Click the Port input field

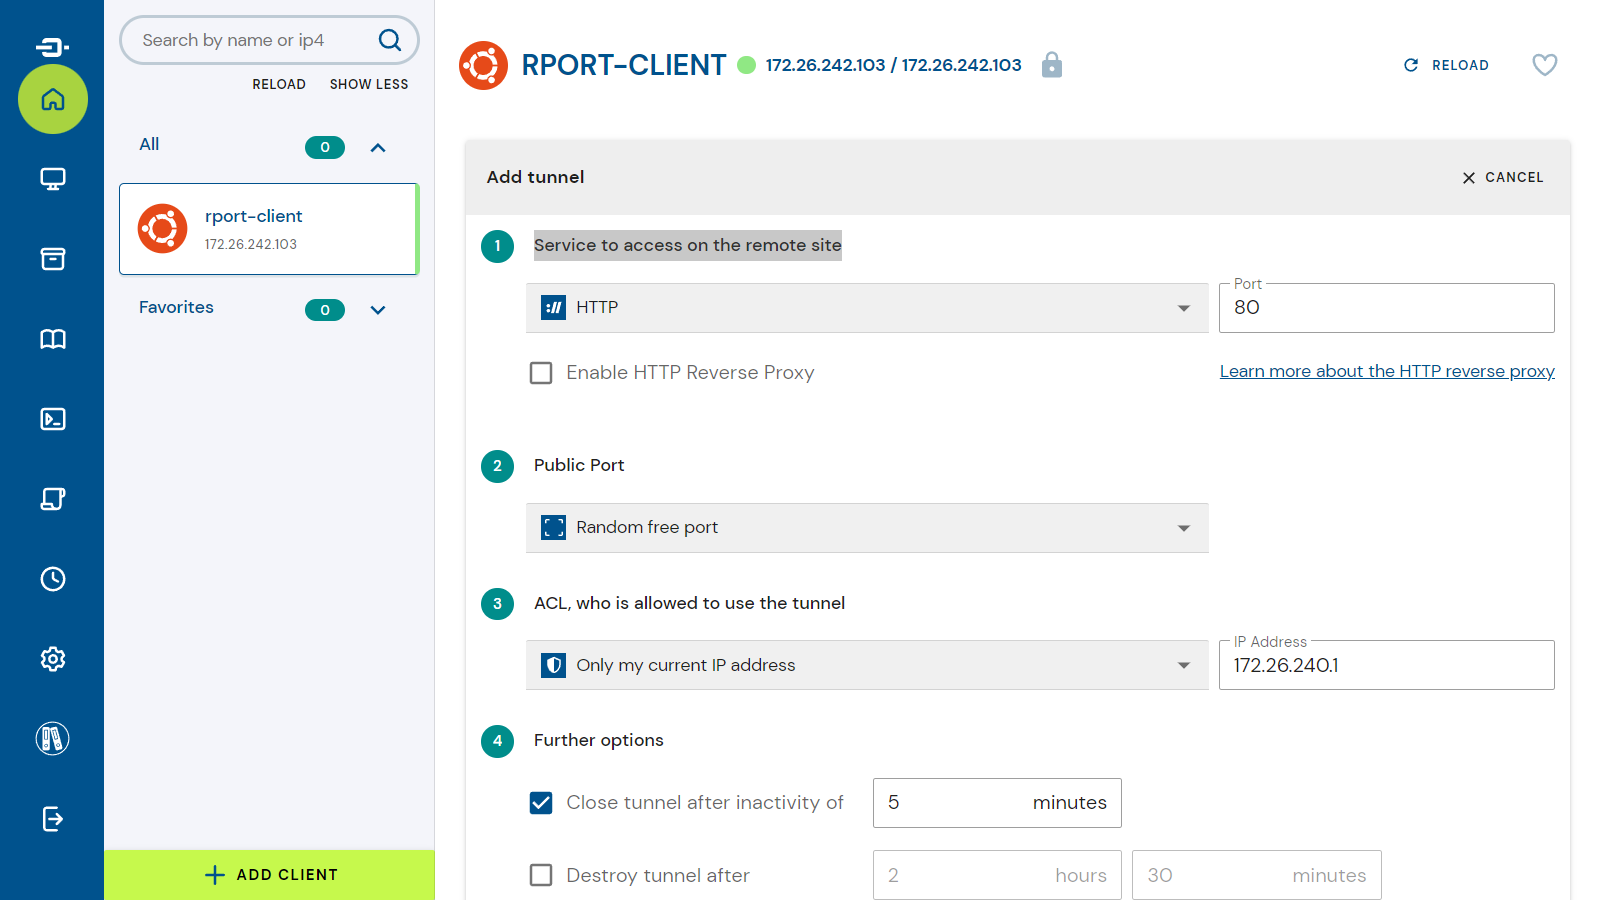(x=1385, y=308)
